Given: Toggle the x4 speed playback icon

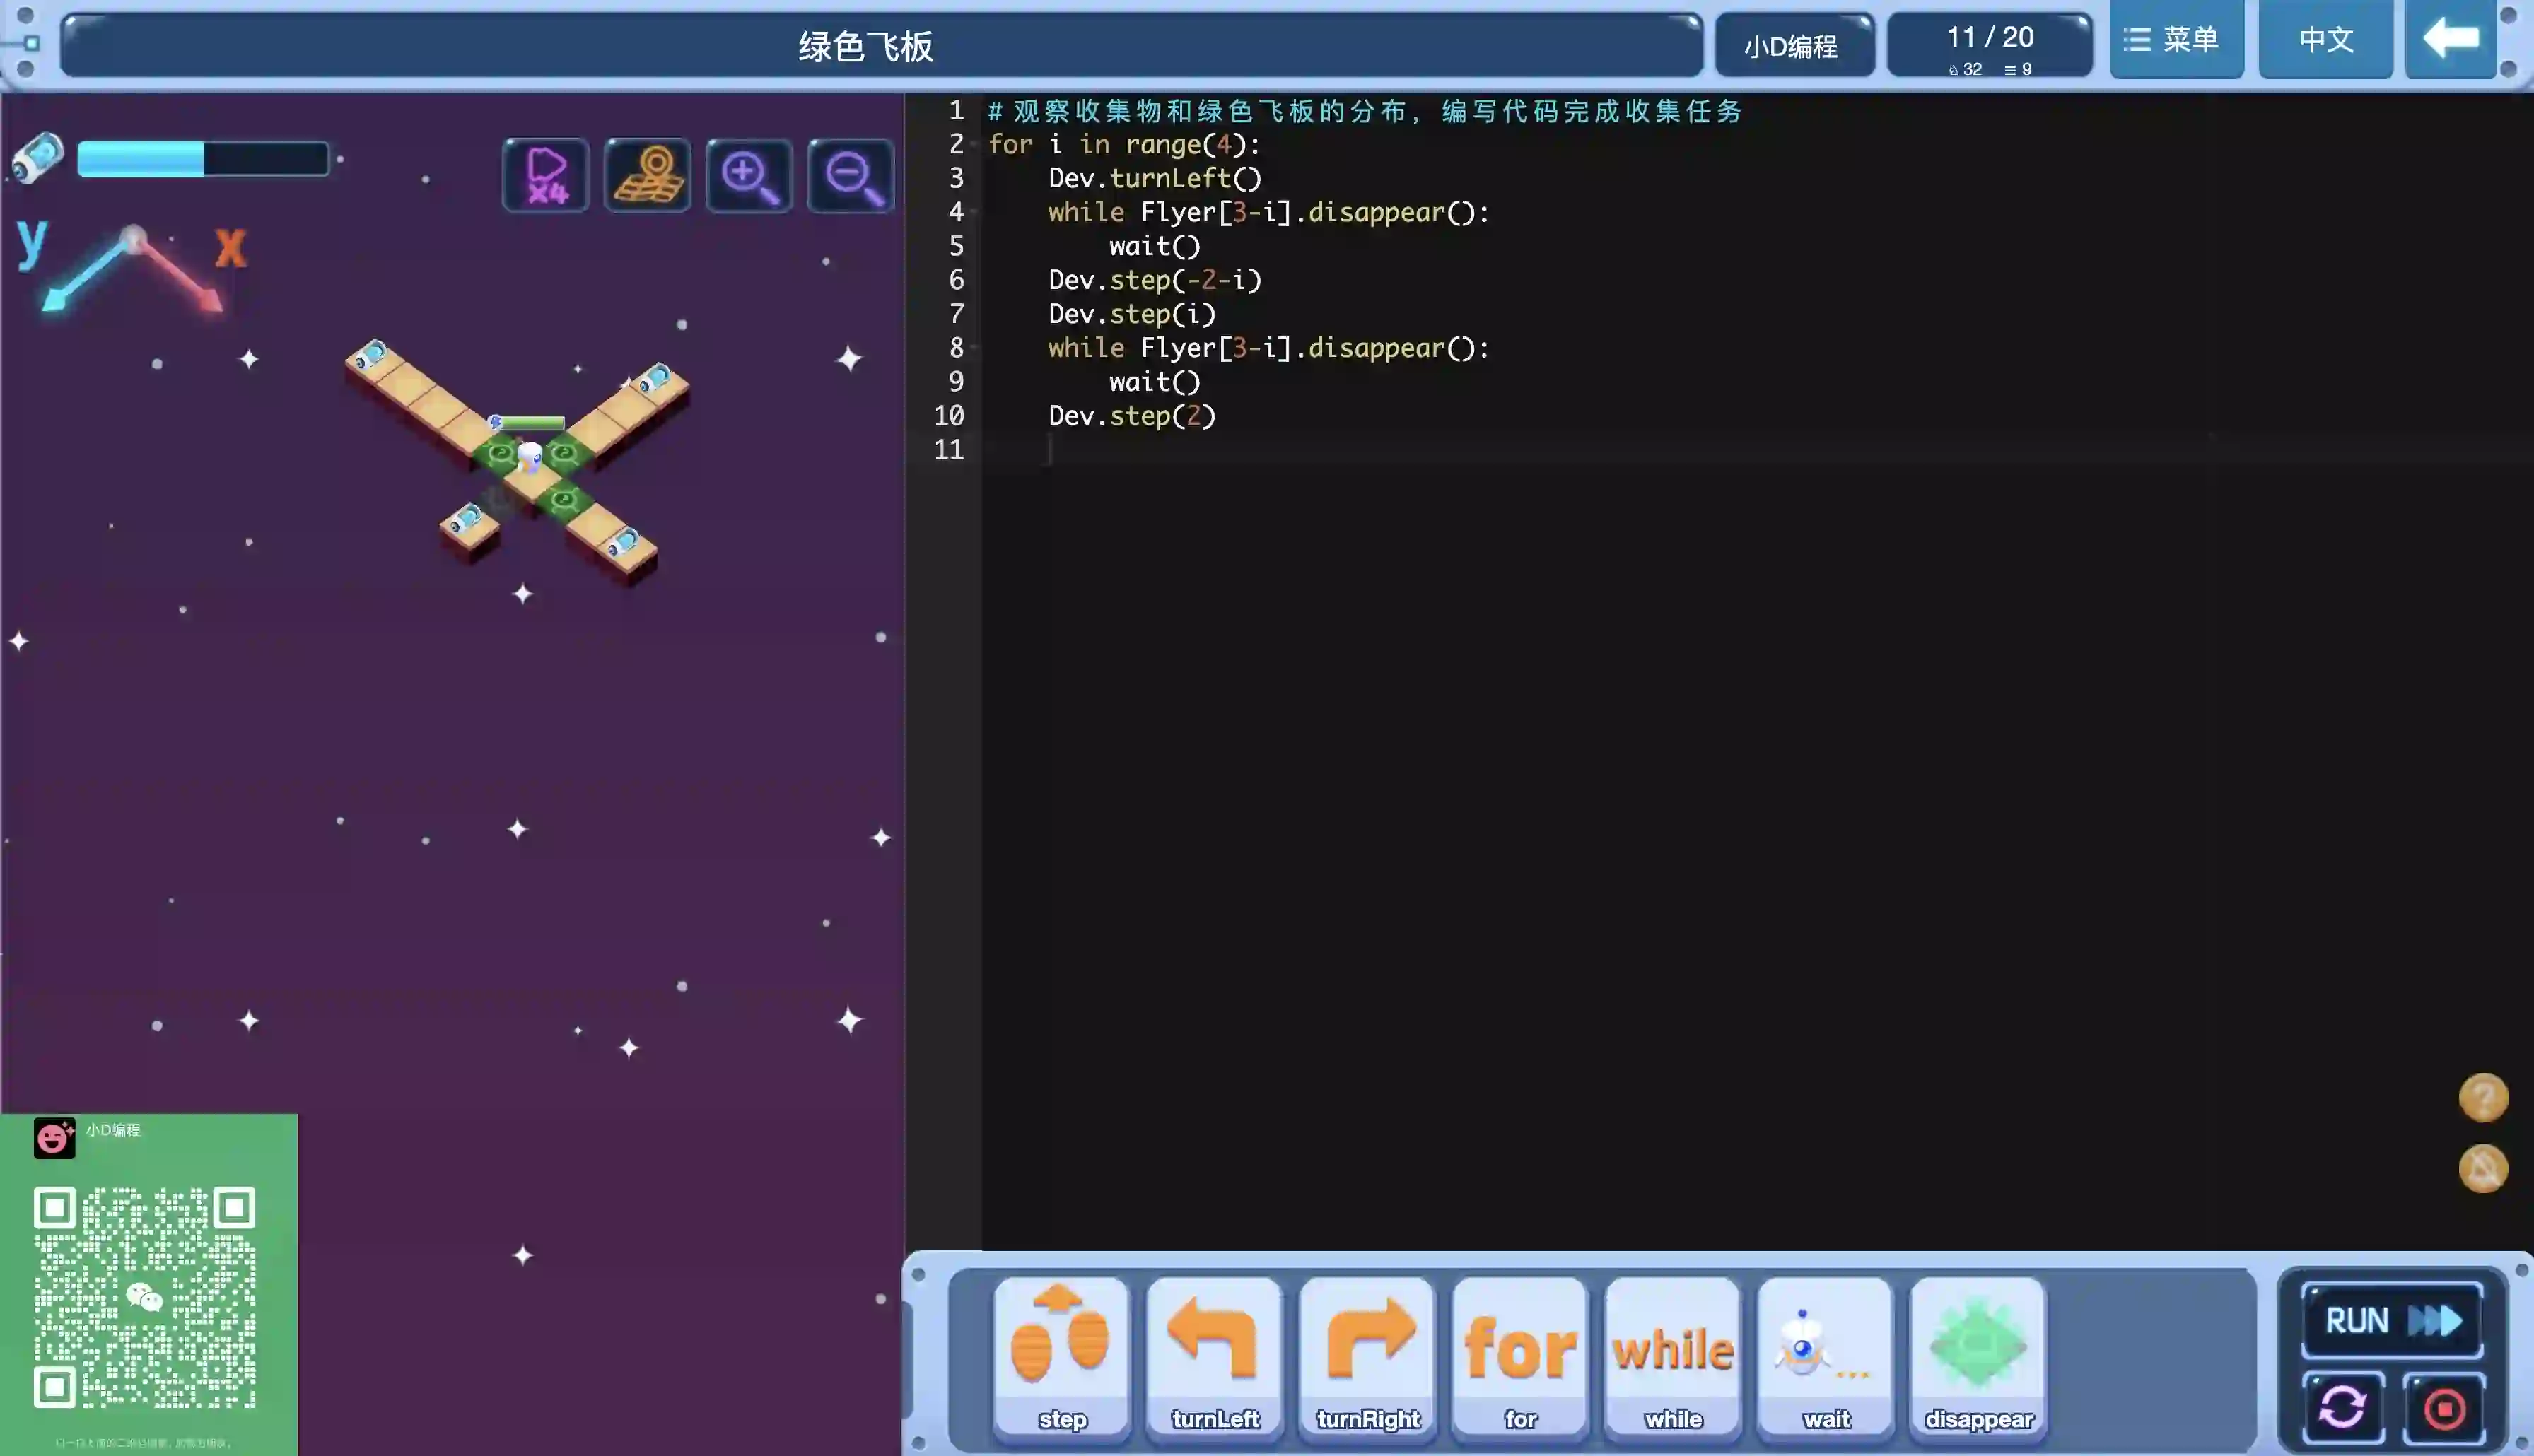Looking at the screenshot, I should point(546,176).
